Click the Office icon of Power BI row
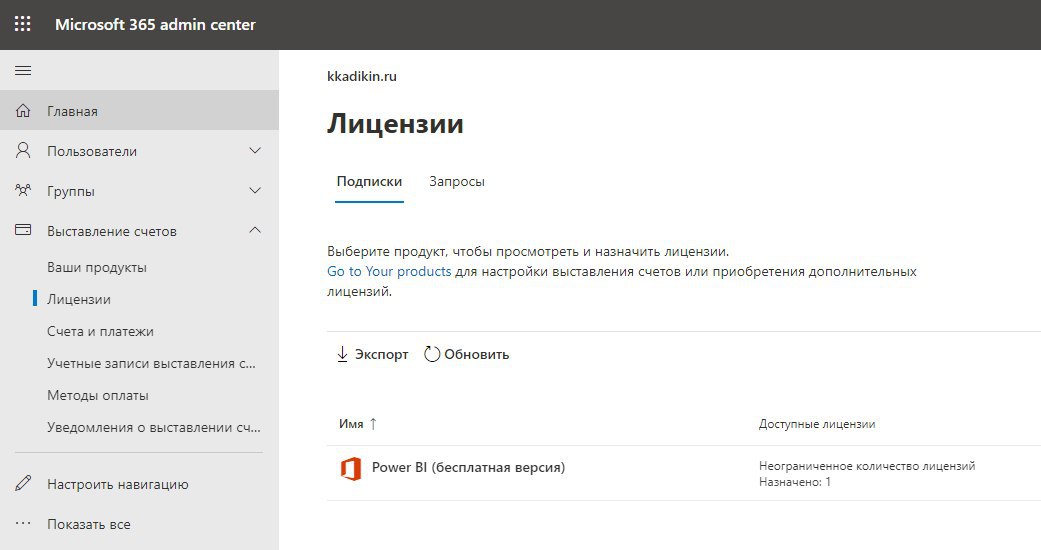 pos(351,468)
